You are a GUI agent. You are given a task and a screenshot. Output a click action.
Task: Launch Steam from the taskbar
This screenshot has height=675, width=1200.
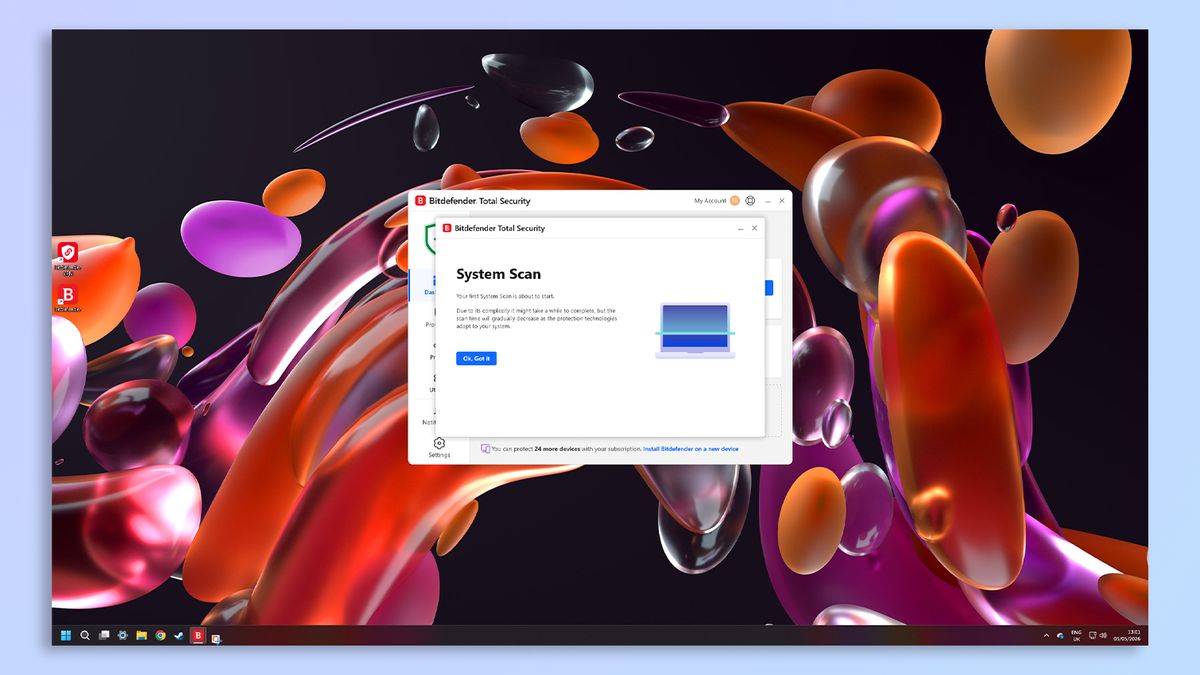(x=178, y=635)
